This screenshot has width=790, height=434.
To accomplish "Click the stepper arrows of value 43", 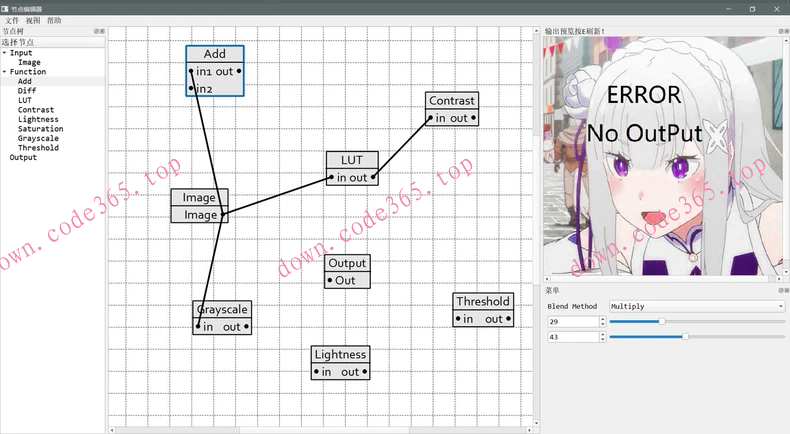I will pos(603,337).
